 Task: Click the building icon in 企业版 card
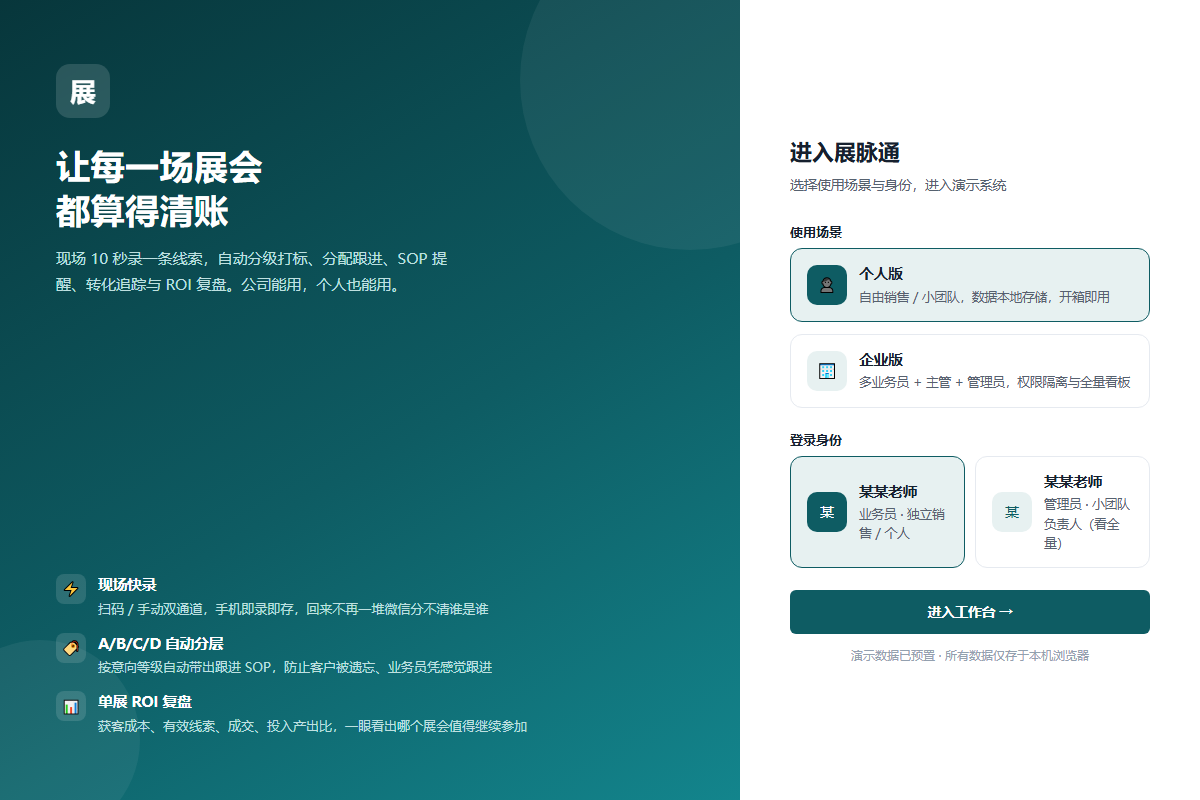tap(827, 371)
